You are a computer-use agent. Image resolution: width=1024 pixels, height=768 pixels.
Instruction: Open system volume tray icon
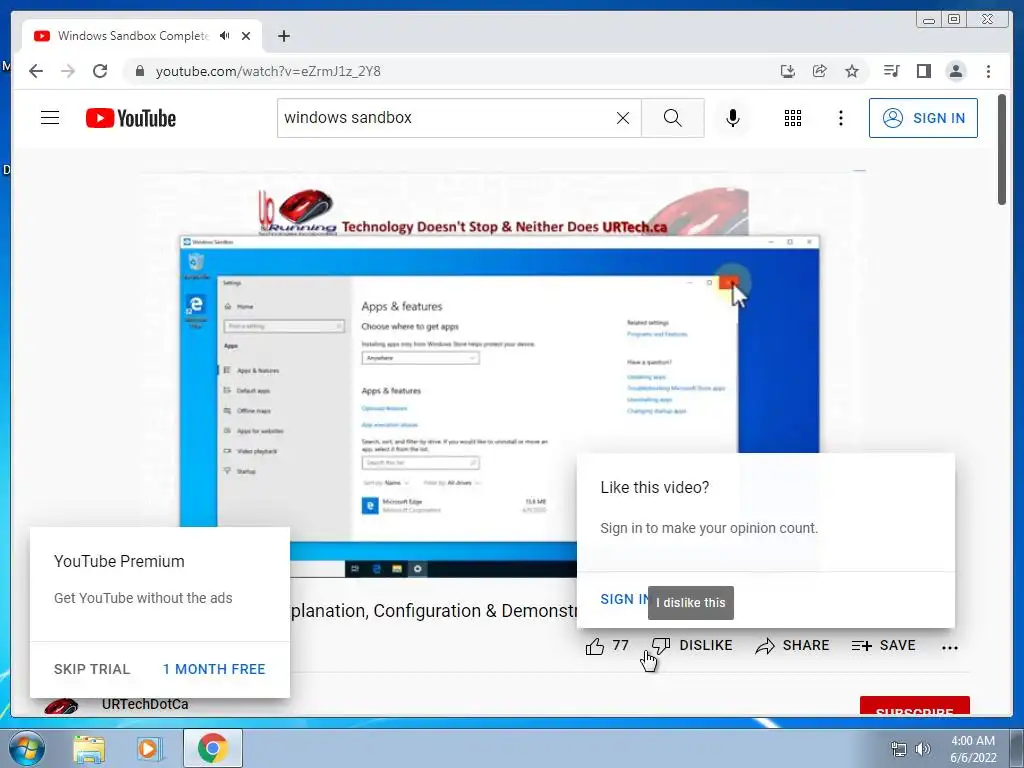pyautogui.click(x=923, y=749)
